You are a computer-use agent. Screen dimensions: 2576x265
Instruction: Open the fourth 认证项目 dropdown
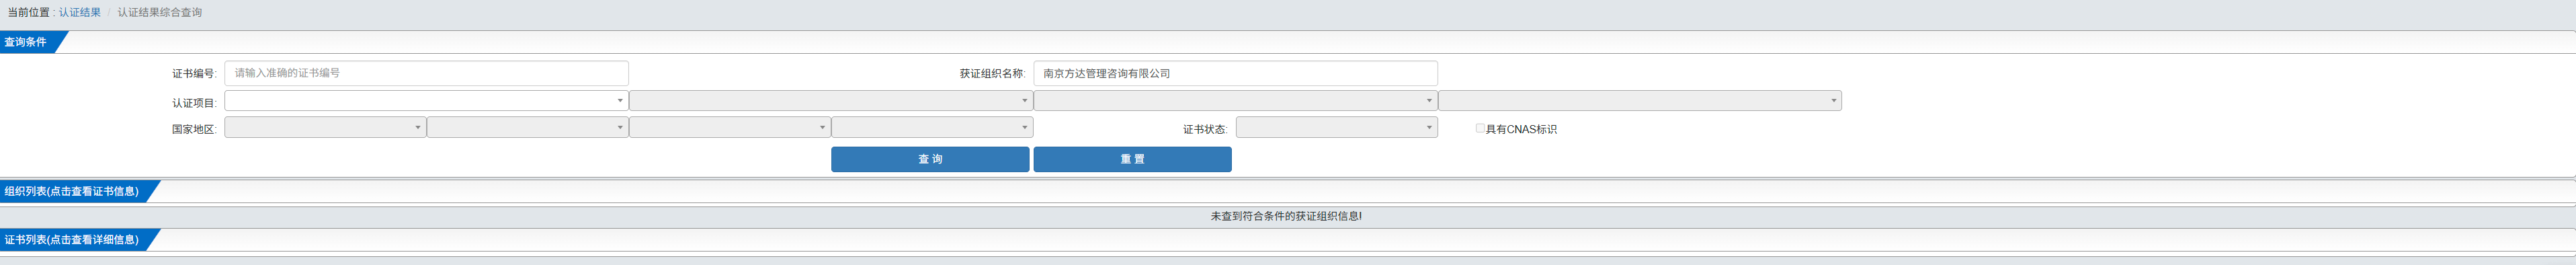pyautogui.click(x=1640, y=101)
